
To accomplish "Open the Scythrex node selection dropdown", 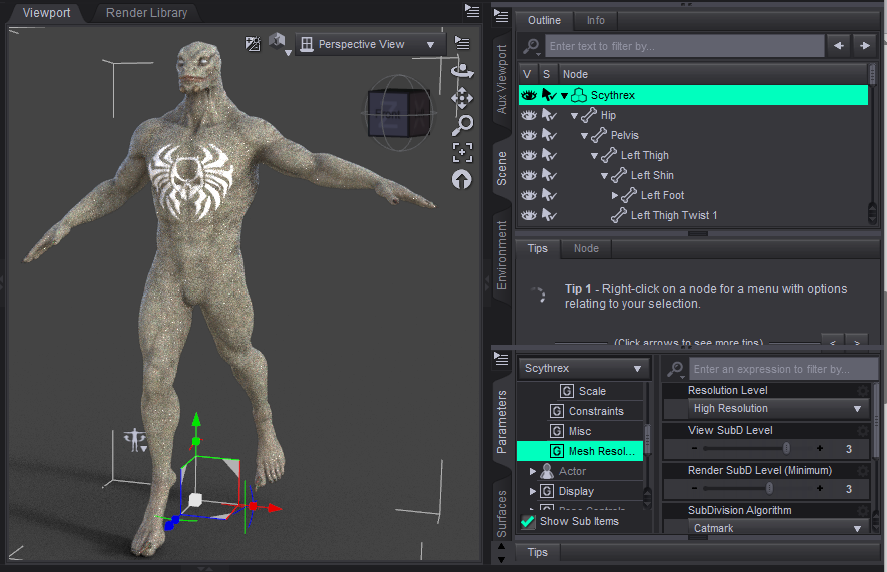I will pos(583,368).
